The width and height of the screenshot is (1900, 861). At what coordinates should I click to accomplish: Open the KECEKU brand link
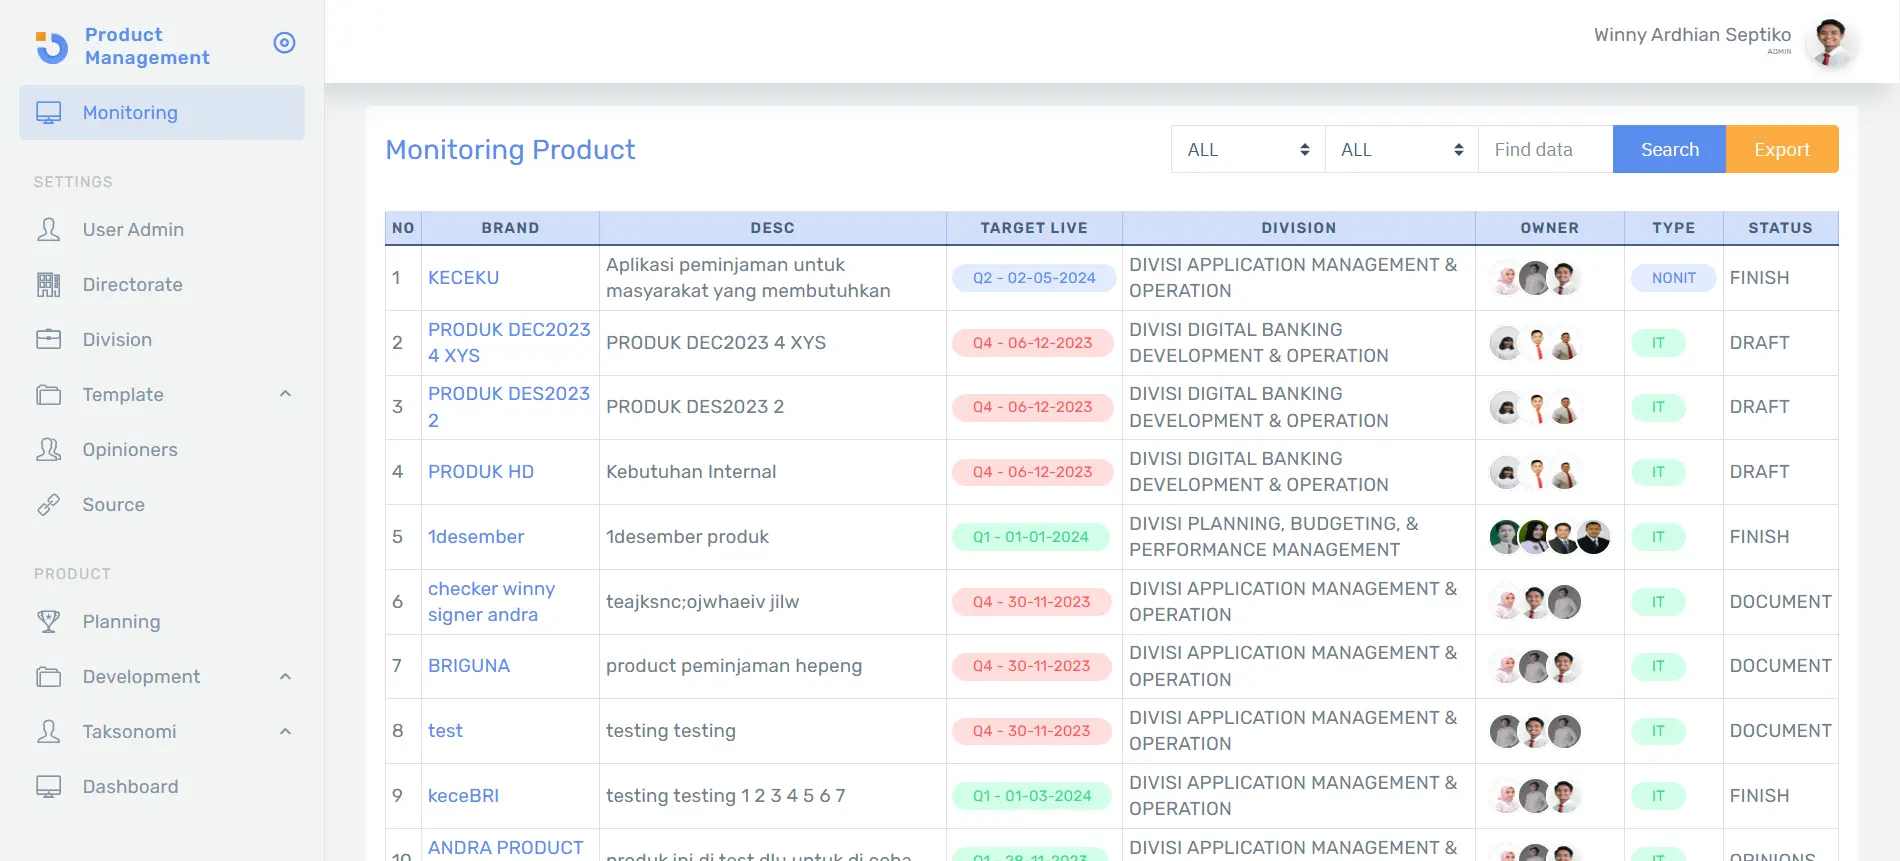[463, 278]
